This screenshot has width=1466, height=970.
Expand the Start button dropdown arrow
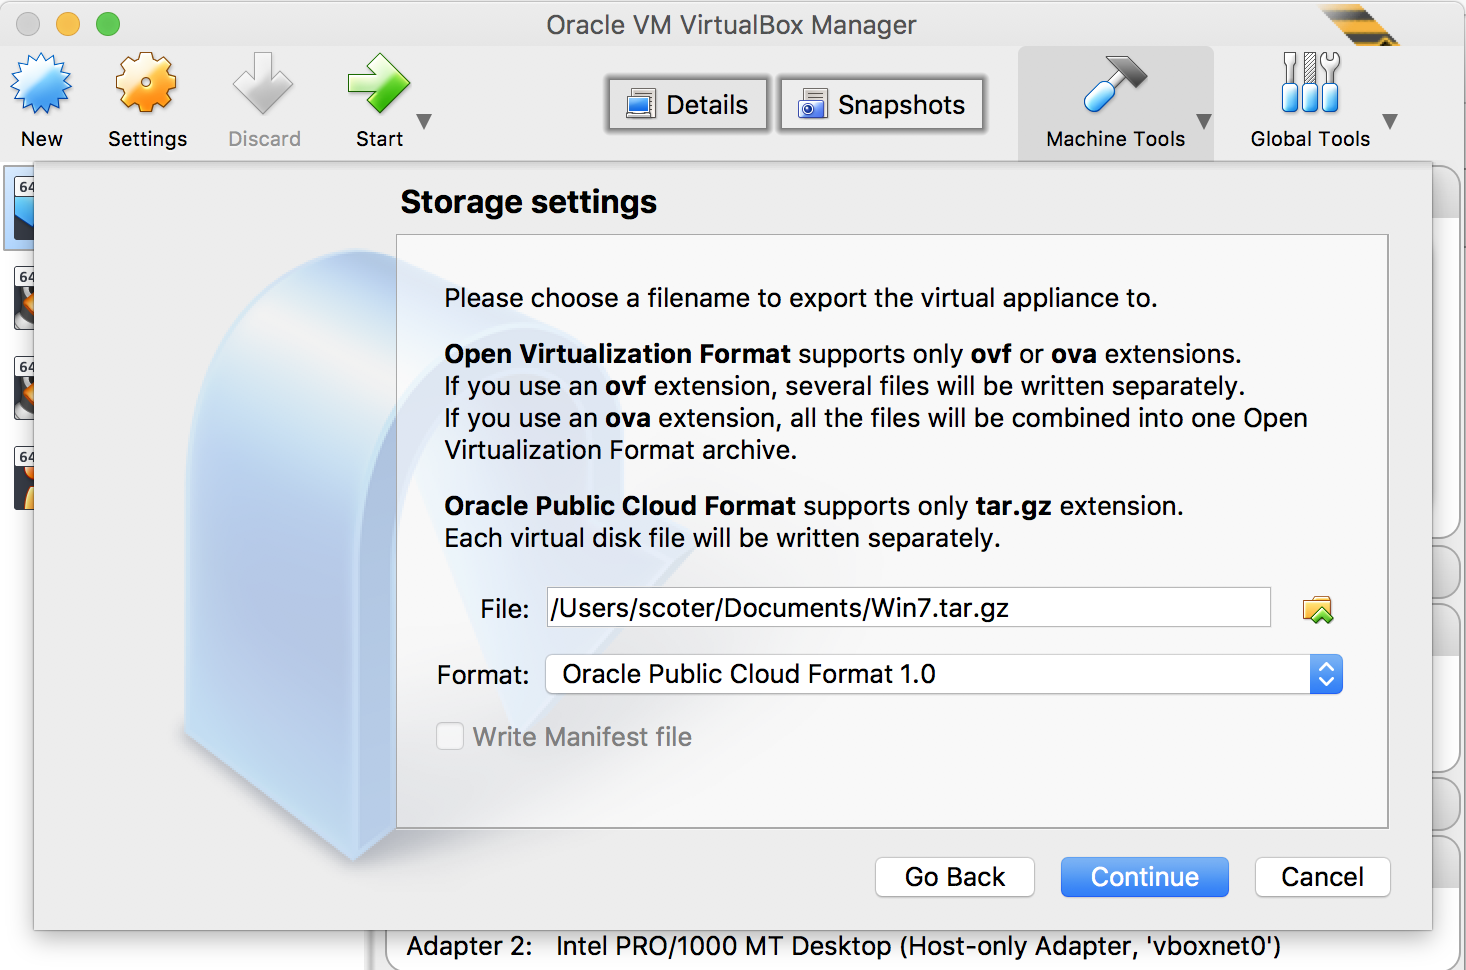click(424, 121)
